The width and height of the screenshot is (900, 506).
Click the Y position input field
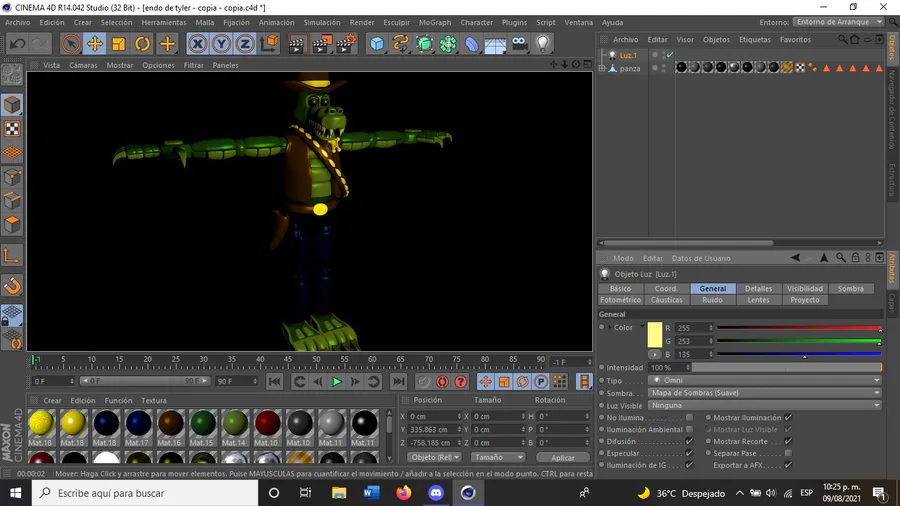[435, 430]
